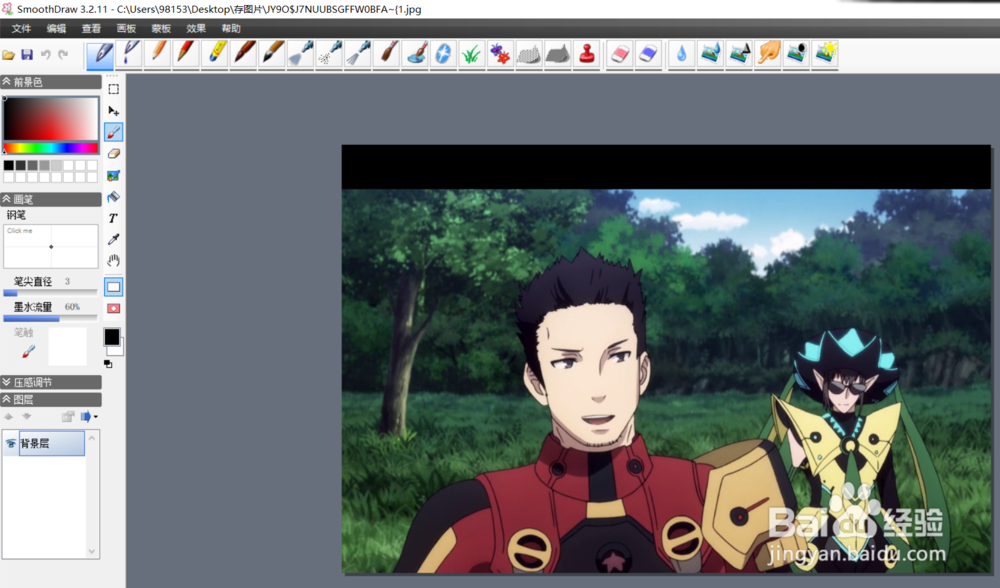Activate the paintbrush tool in side toolbox
This screenshot has width=1000, height=588.
(x=114, y=132)
